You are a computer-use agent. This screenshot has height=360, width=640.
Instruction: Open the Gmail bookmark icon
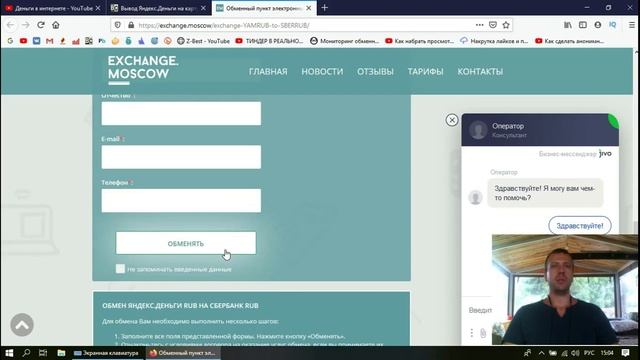point(49,41)
